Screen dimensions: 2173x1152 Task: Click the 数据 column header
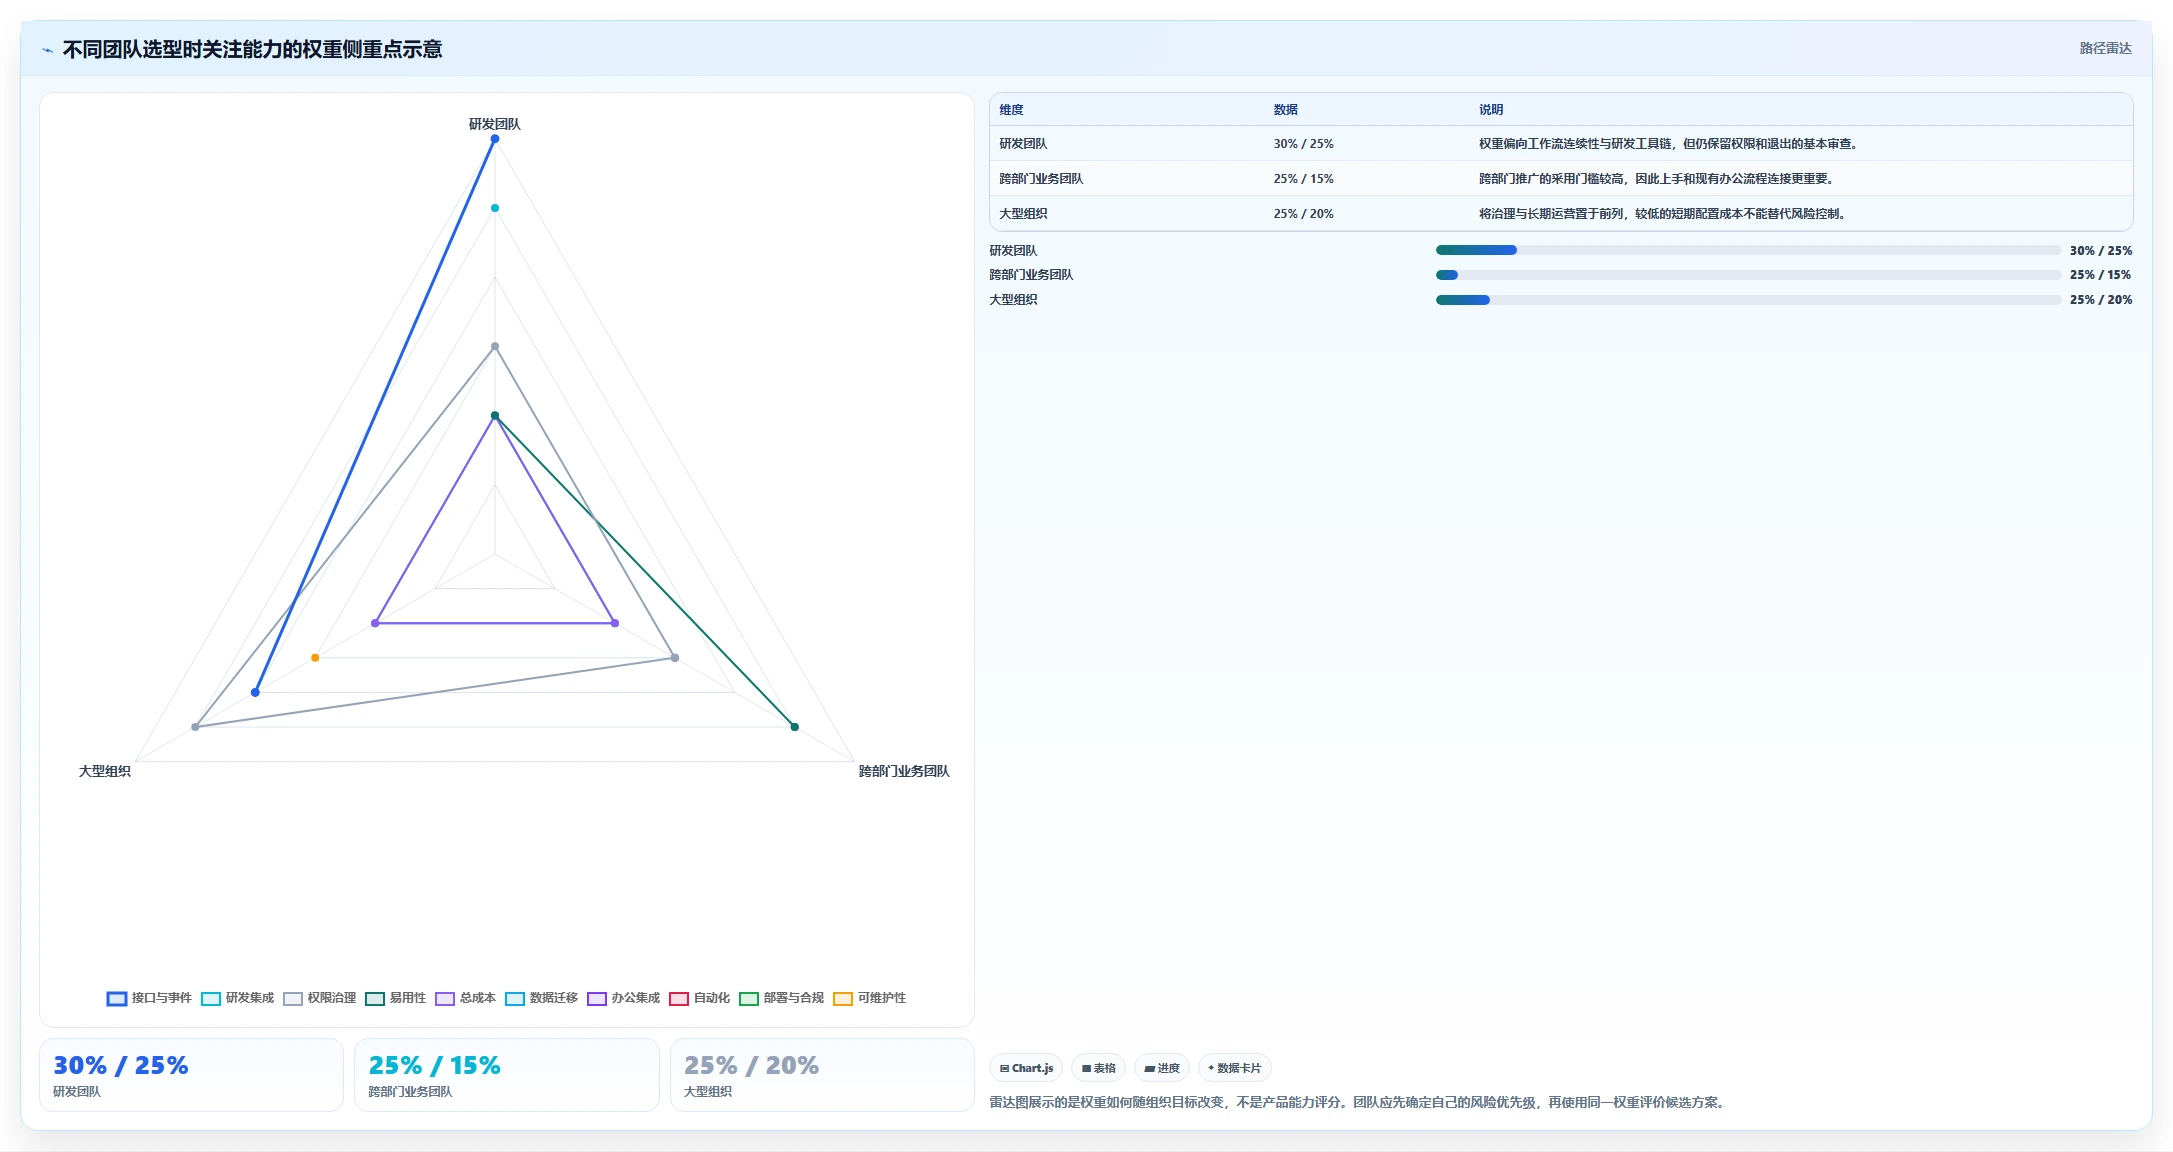pyautogui.click(x=1285, y=110)
